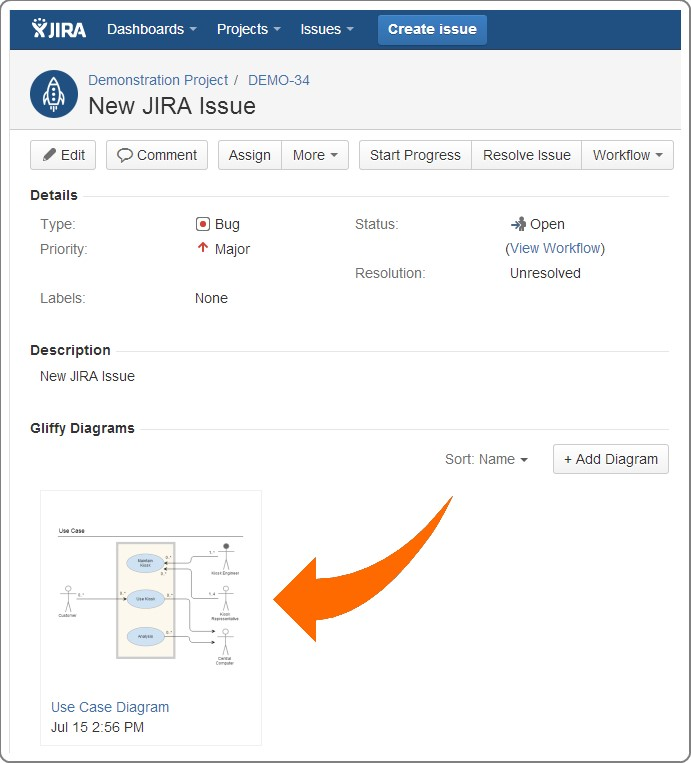
Task: Click the Edit button
Action: (x=63, y=155)
